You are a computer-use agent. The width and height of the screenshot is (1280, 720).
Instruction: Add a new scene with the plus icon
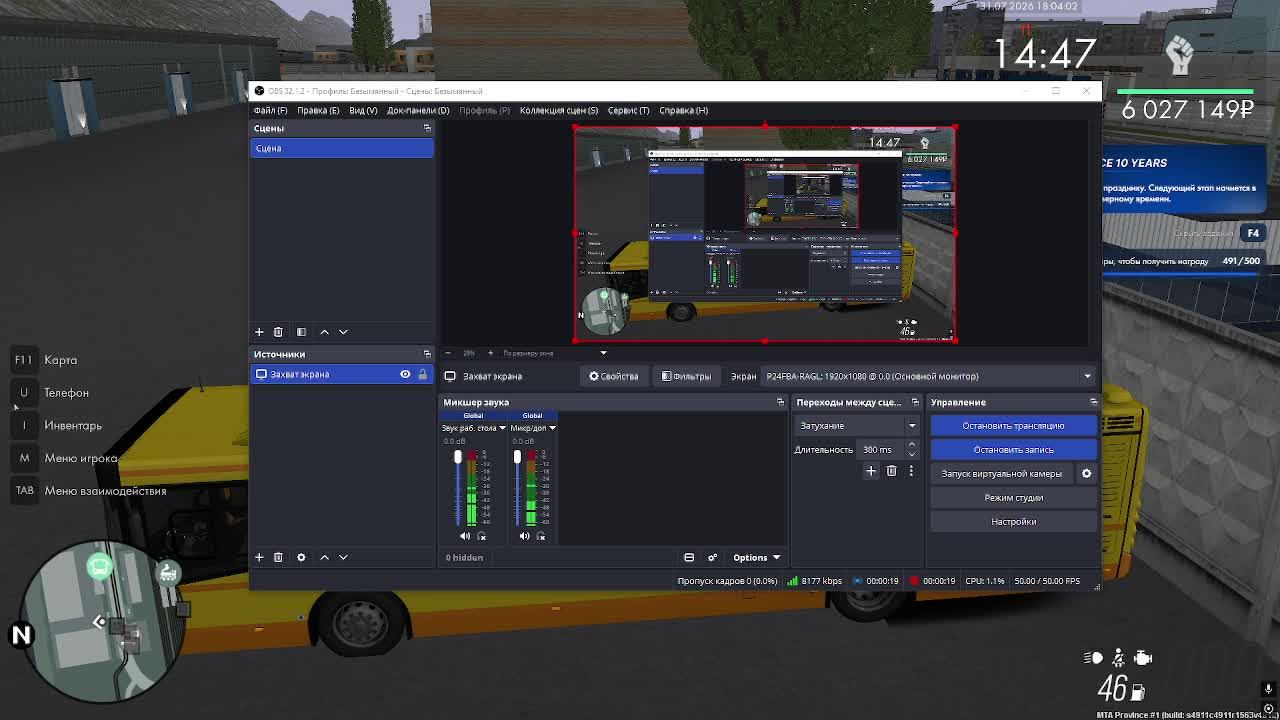point(259,332)
